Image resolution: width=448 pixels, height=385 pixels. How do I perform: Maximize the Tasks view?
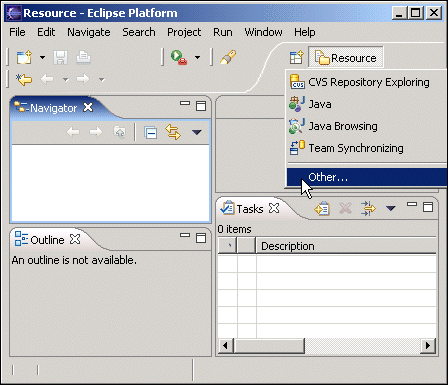[x=428, y=207]
